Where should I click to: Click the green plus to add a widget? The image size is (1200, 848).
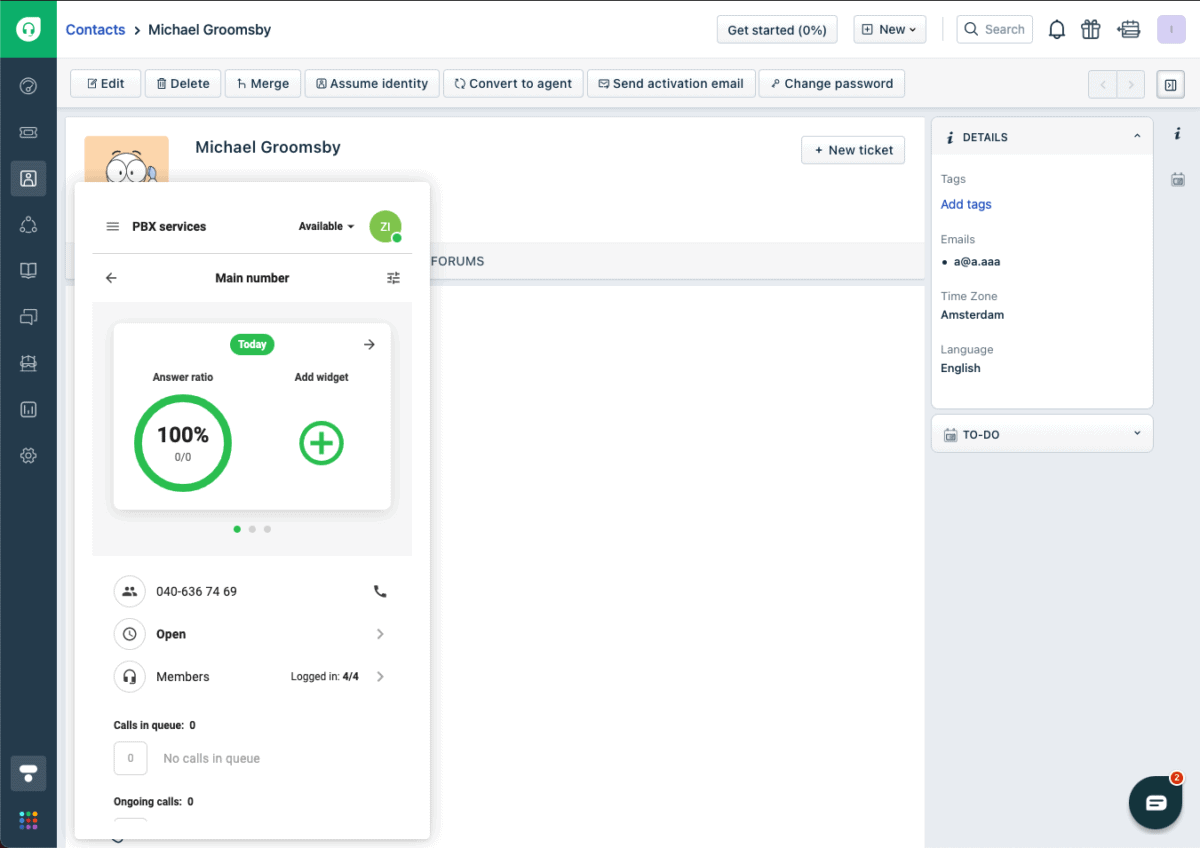(x=322, y=443)
